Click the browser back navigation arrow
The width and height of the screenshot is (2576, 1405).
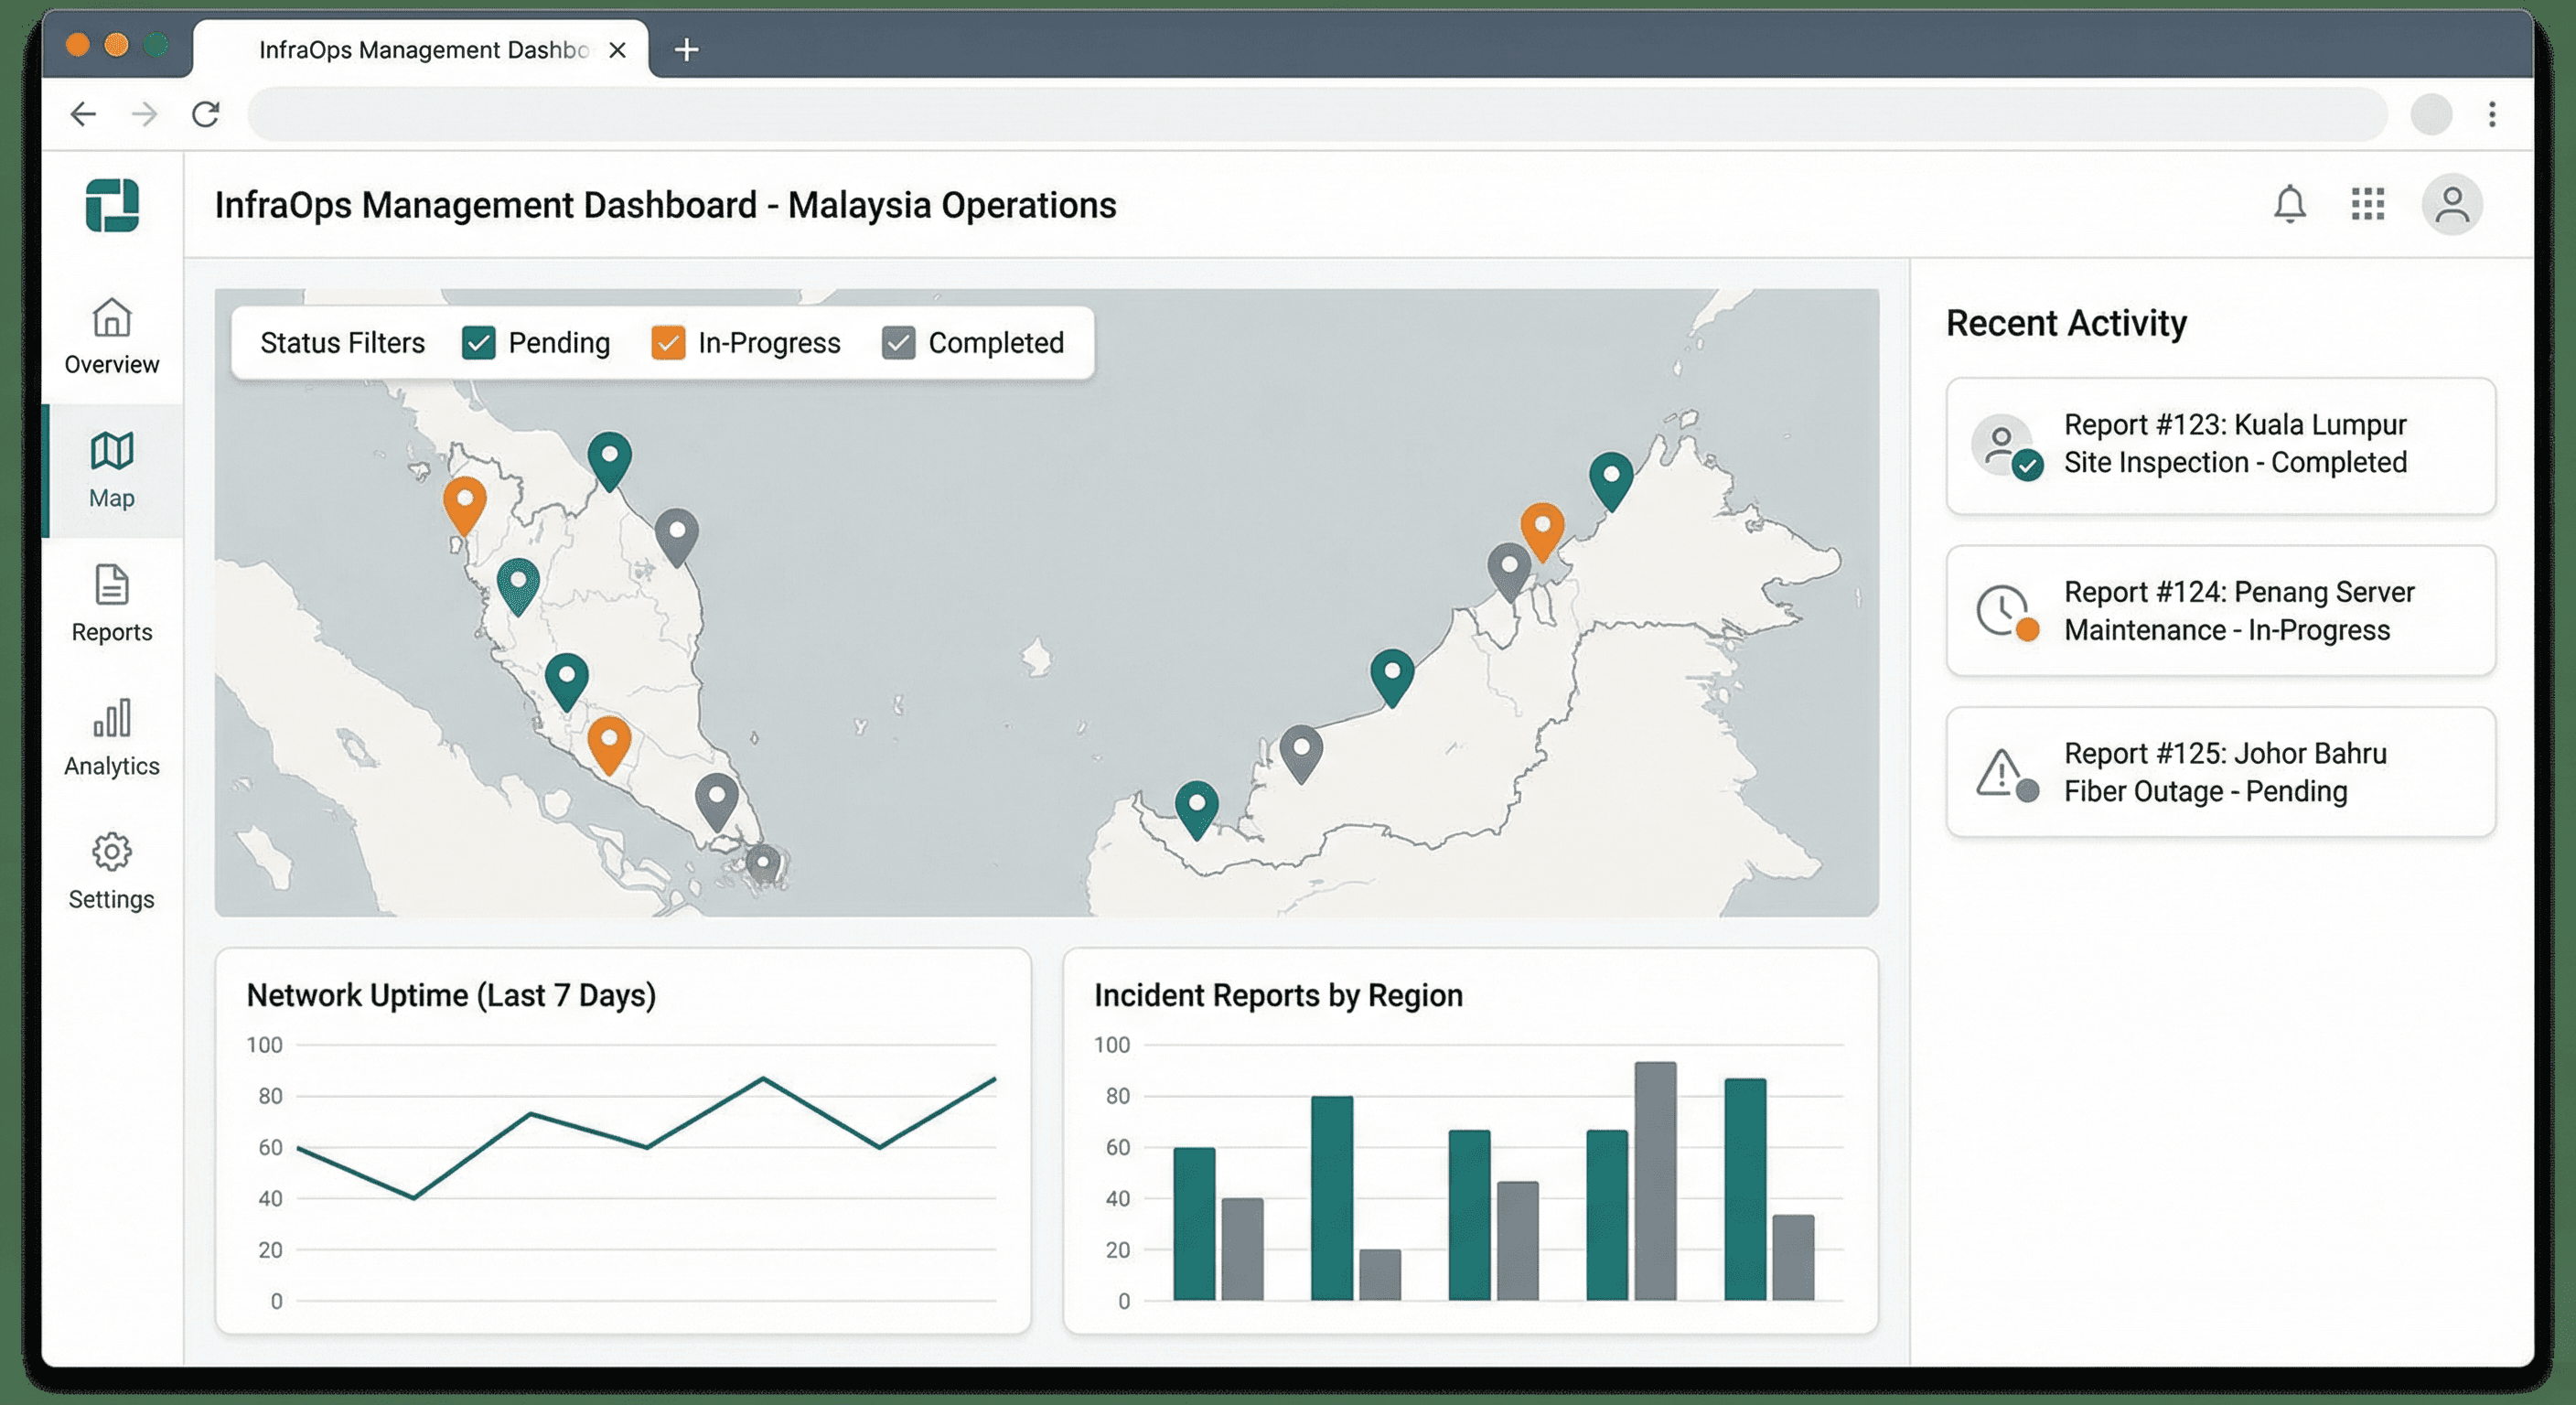click(x=84, y=114)
